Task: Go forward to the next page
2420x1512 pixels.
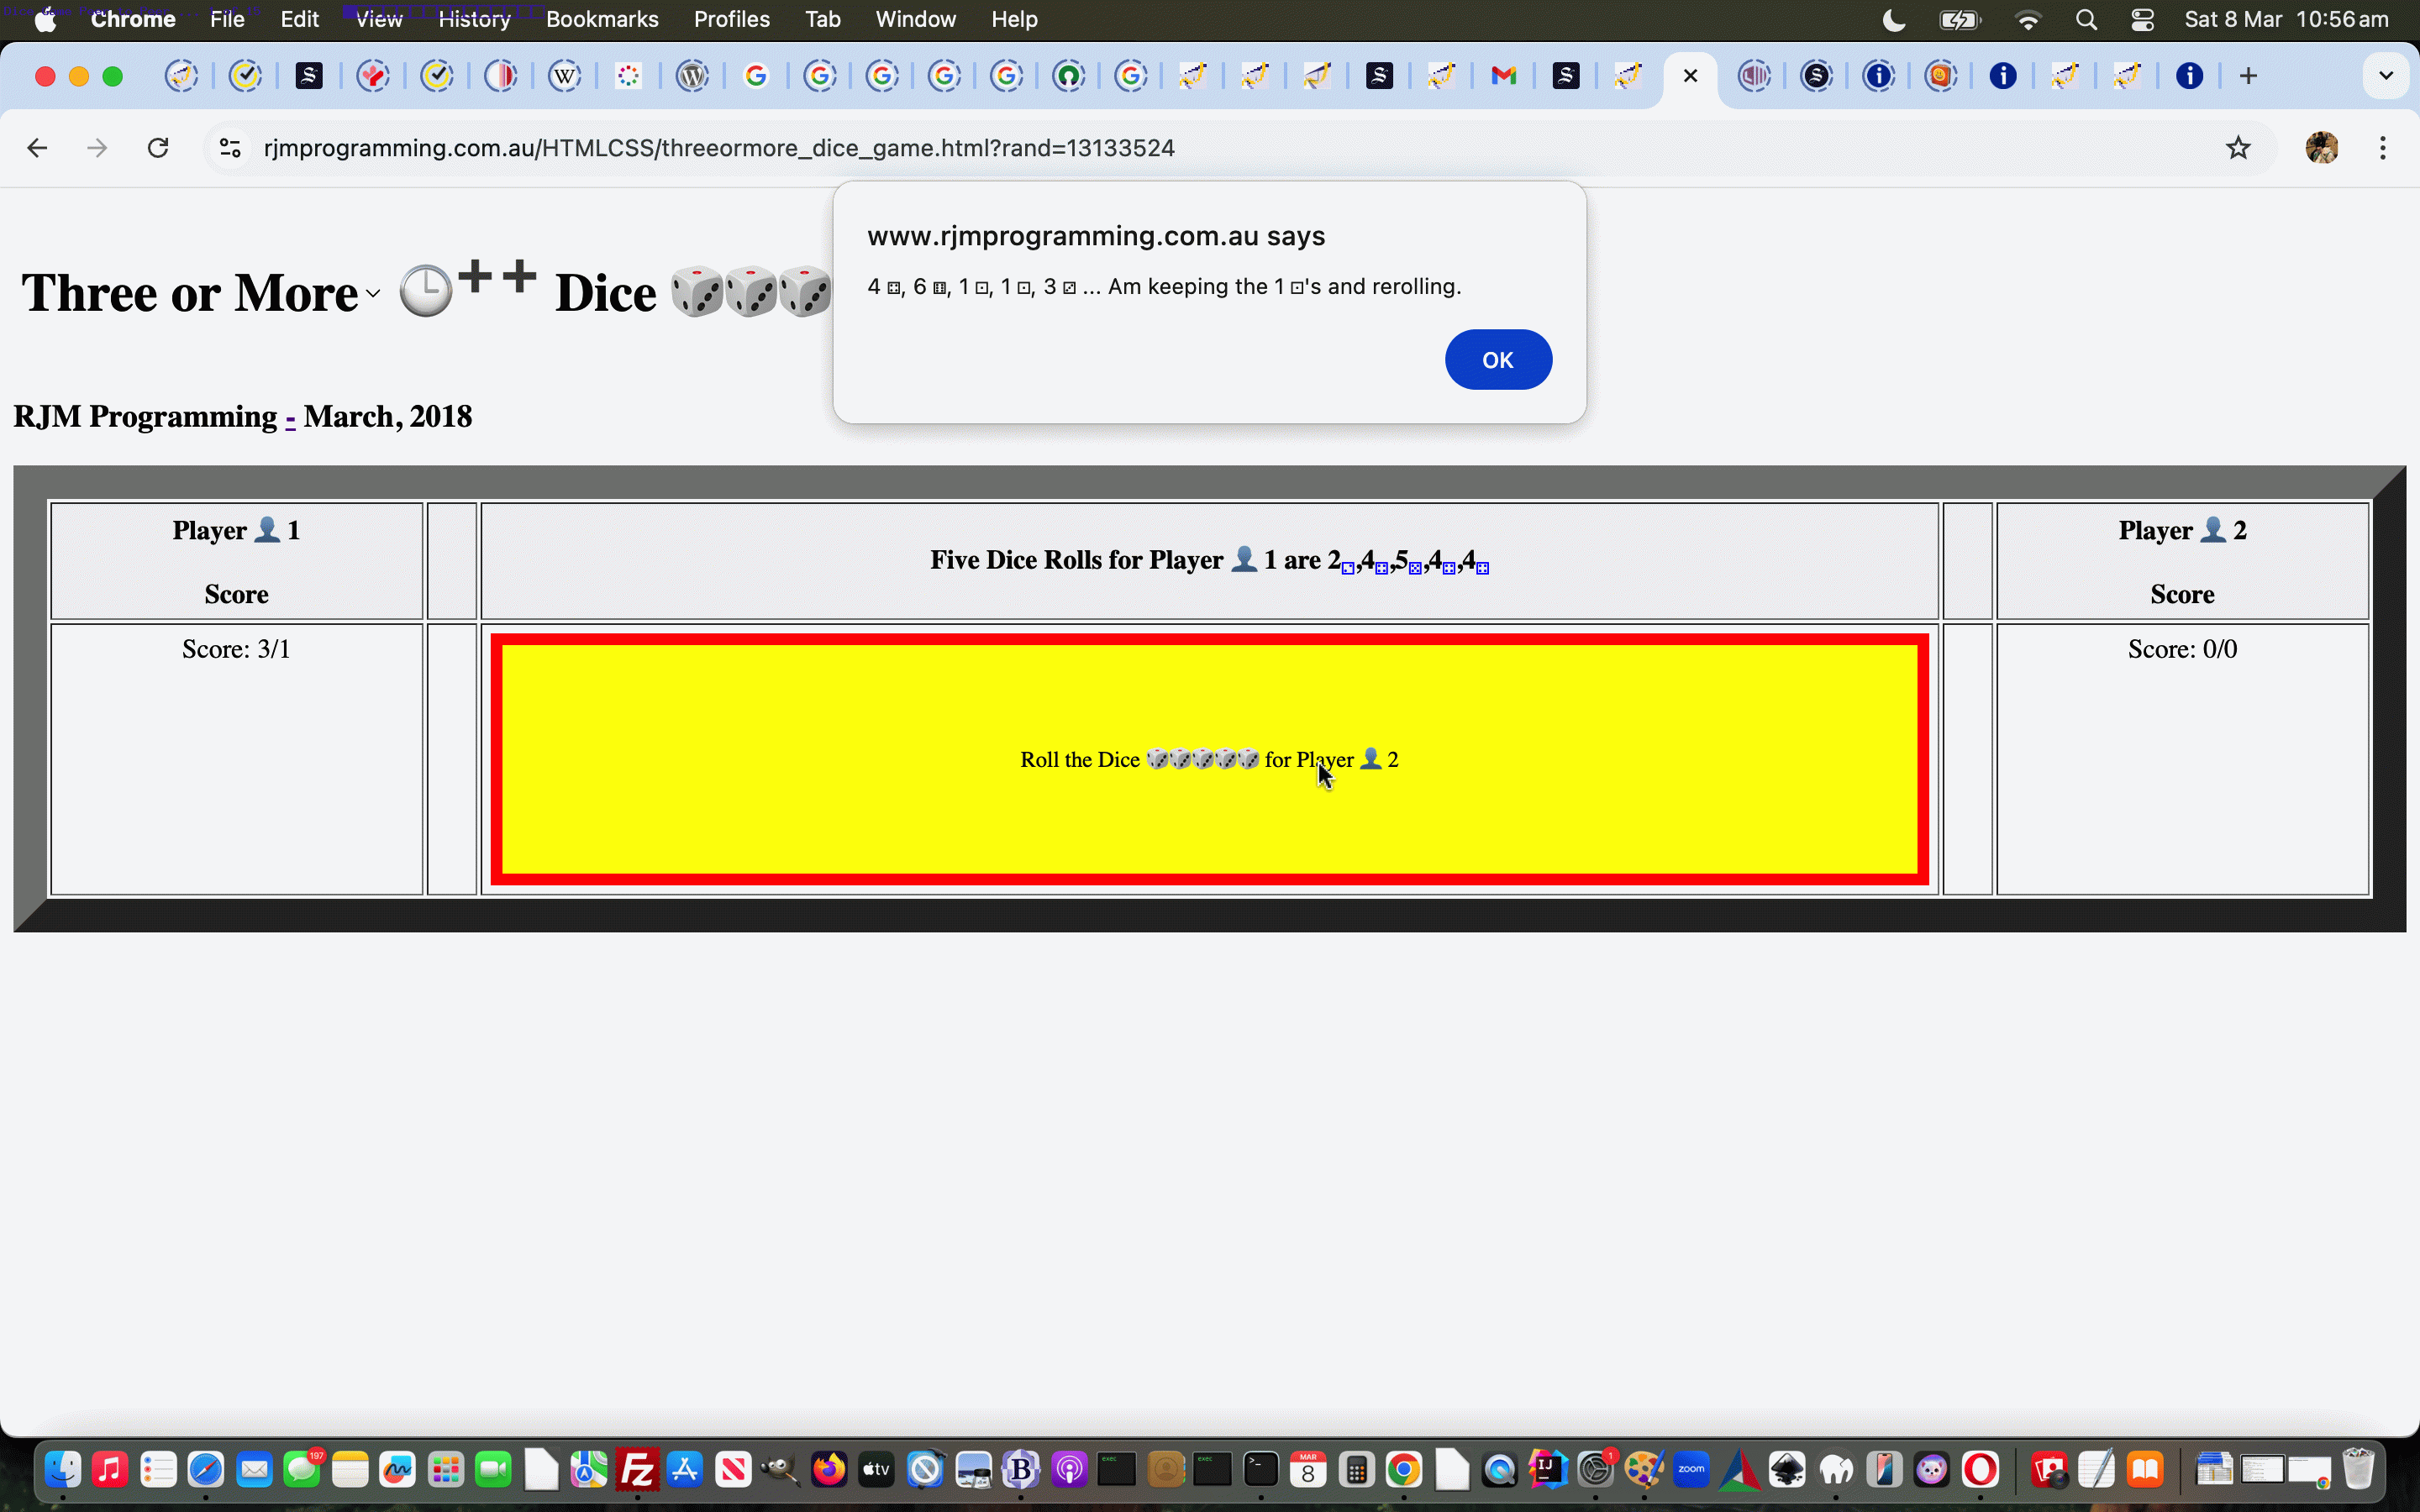Action: pos(97,148)
